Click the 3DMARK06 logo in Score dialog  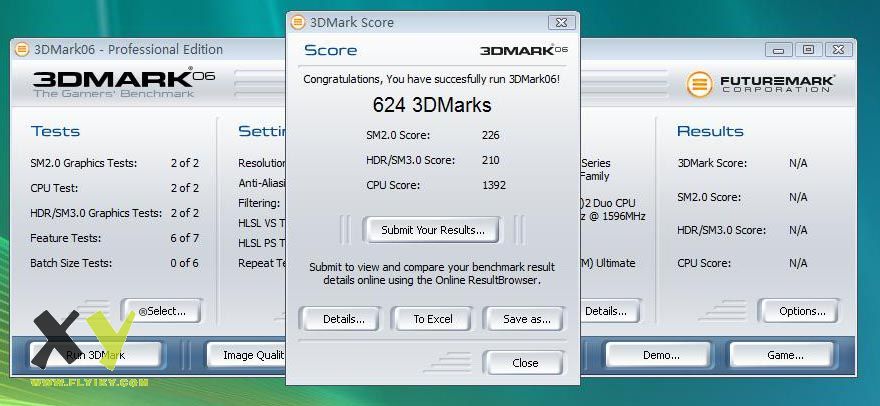pyautogui.click(x=524, y=50)
